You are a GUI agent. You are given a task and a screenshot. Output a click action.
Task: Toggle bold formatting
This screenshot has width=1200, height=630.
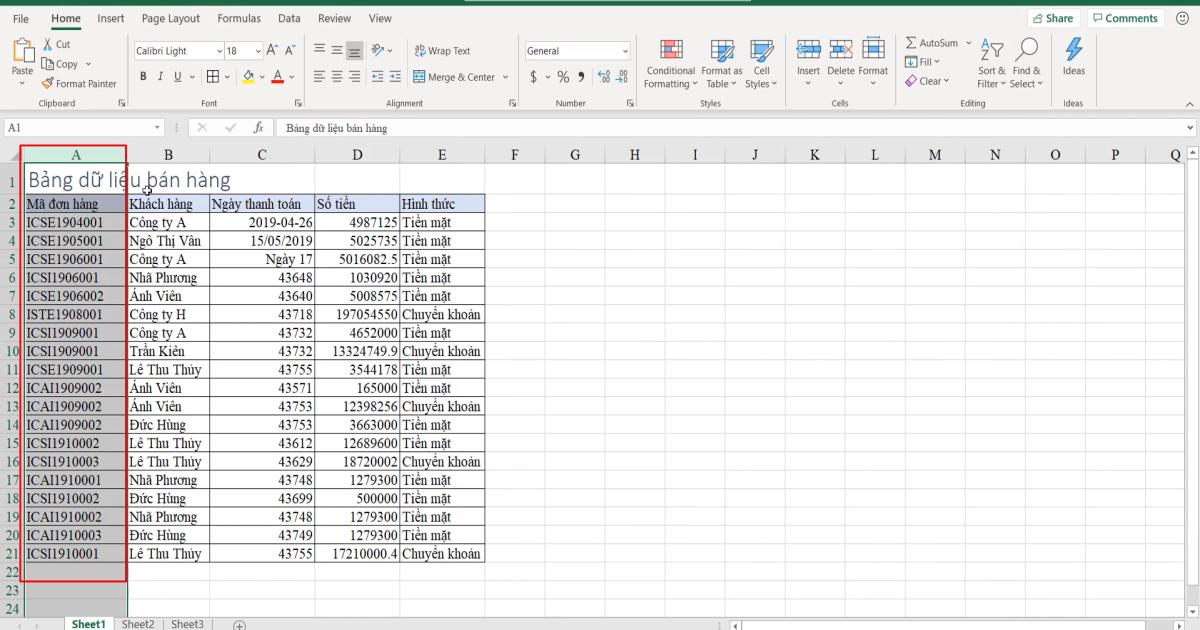tap(143, 75)
